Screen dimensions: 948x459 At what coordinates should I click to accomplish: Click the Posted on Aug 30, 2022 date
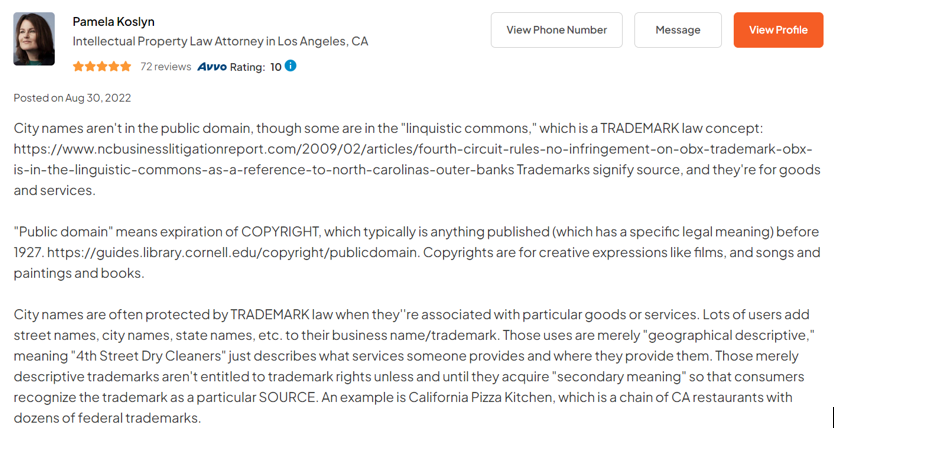point(73,98)
